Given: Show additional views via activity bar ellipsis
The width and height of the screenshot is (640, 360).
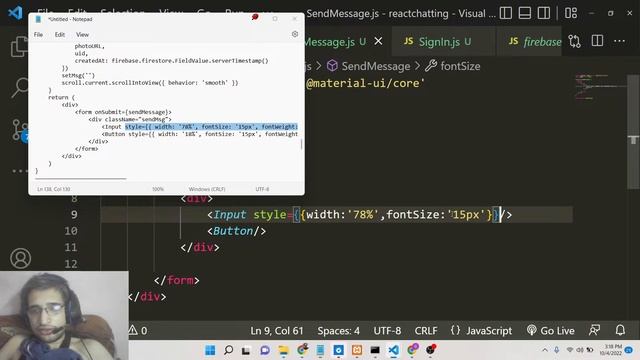Looking at the screenshot, I should 19,171.
